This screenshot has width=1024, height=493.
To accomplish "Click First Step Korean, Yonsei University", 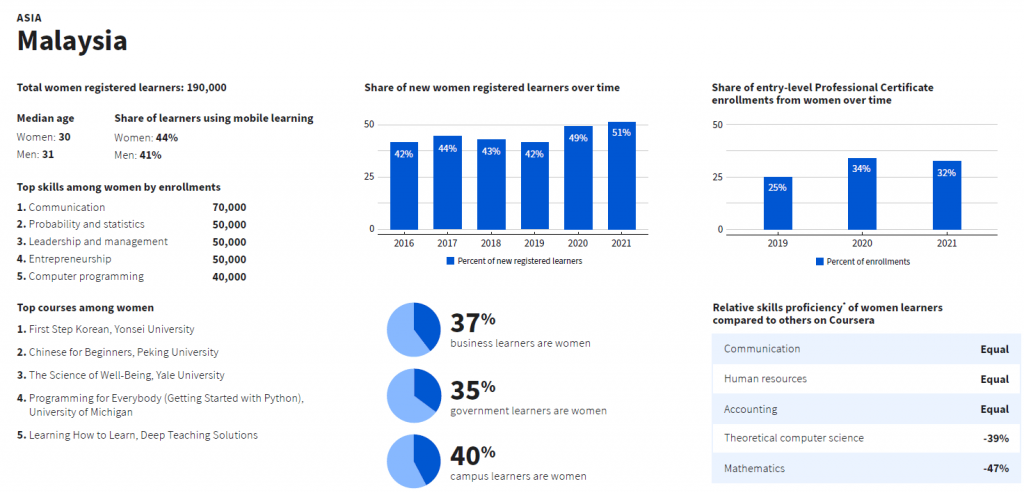I will (x=106, y=330).
